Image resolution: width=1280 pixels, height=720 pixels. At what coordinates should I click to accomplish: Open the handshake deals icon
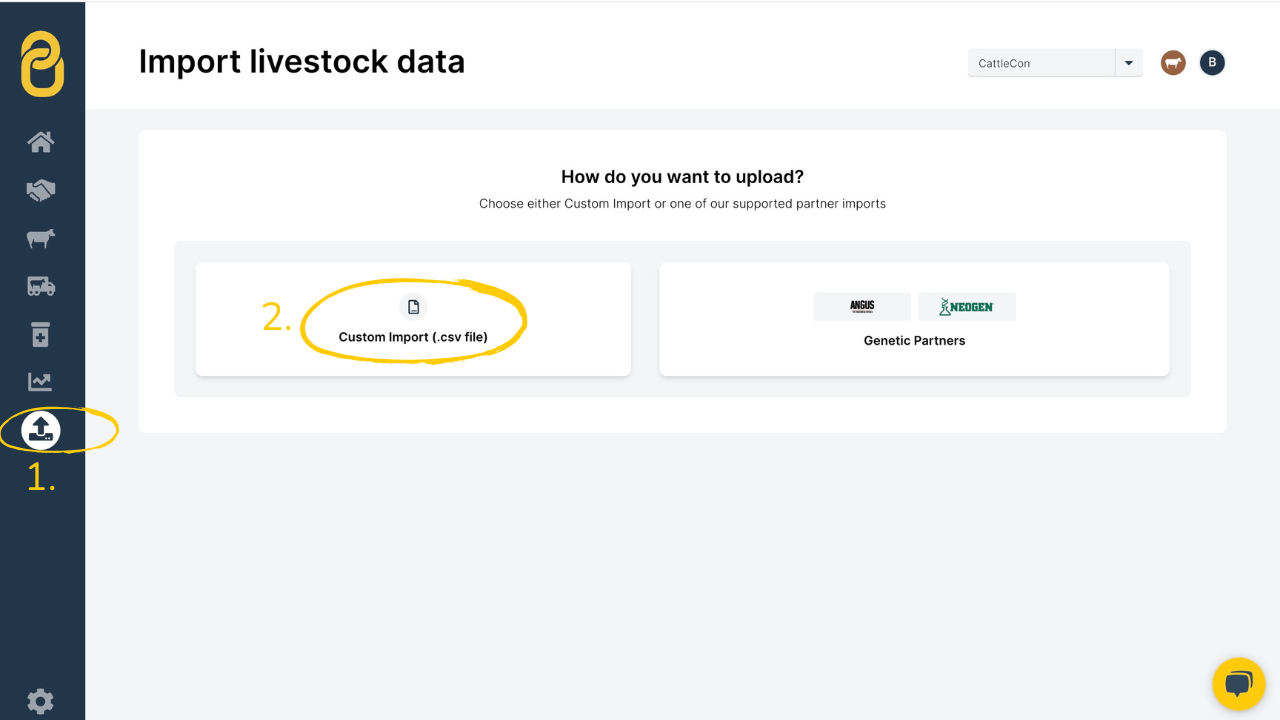(41, 190)
